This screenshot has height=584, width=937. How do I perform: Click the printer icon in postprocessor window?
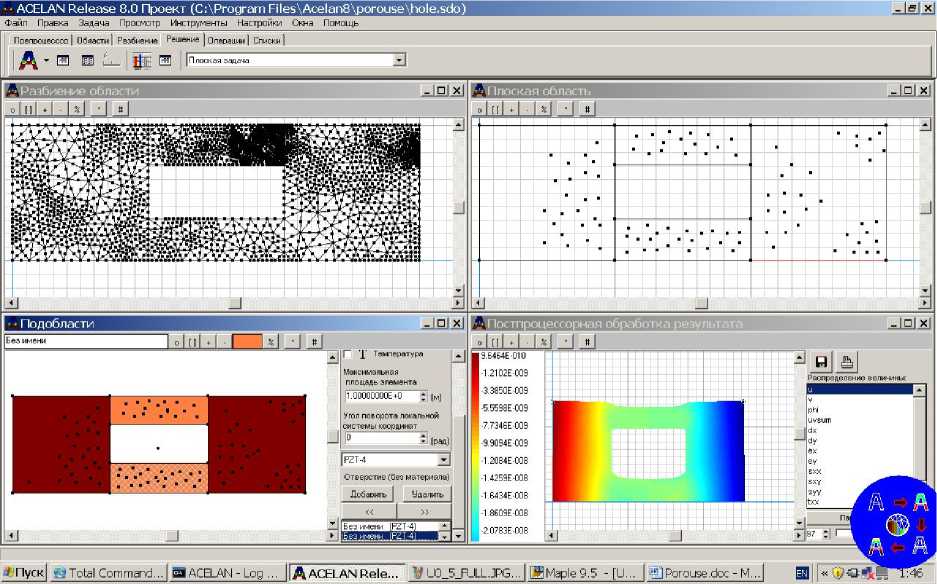pyautogui.click(x=846, y=361)
